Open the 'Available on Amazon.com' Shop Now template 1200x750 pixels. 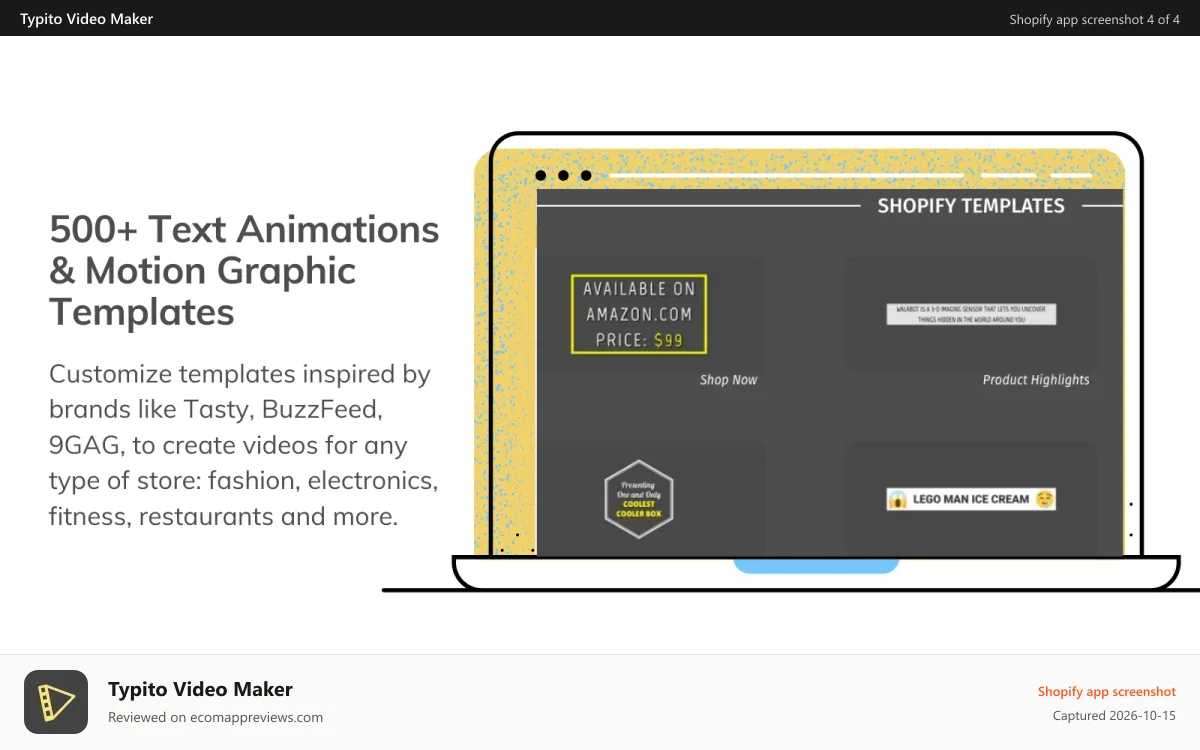coord(639,314)
